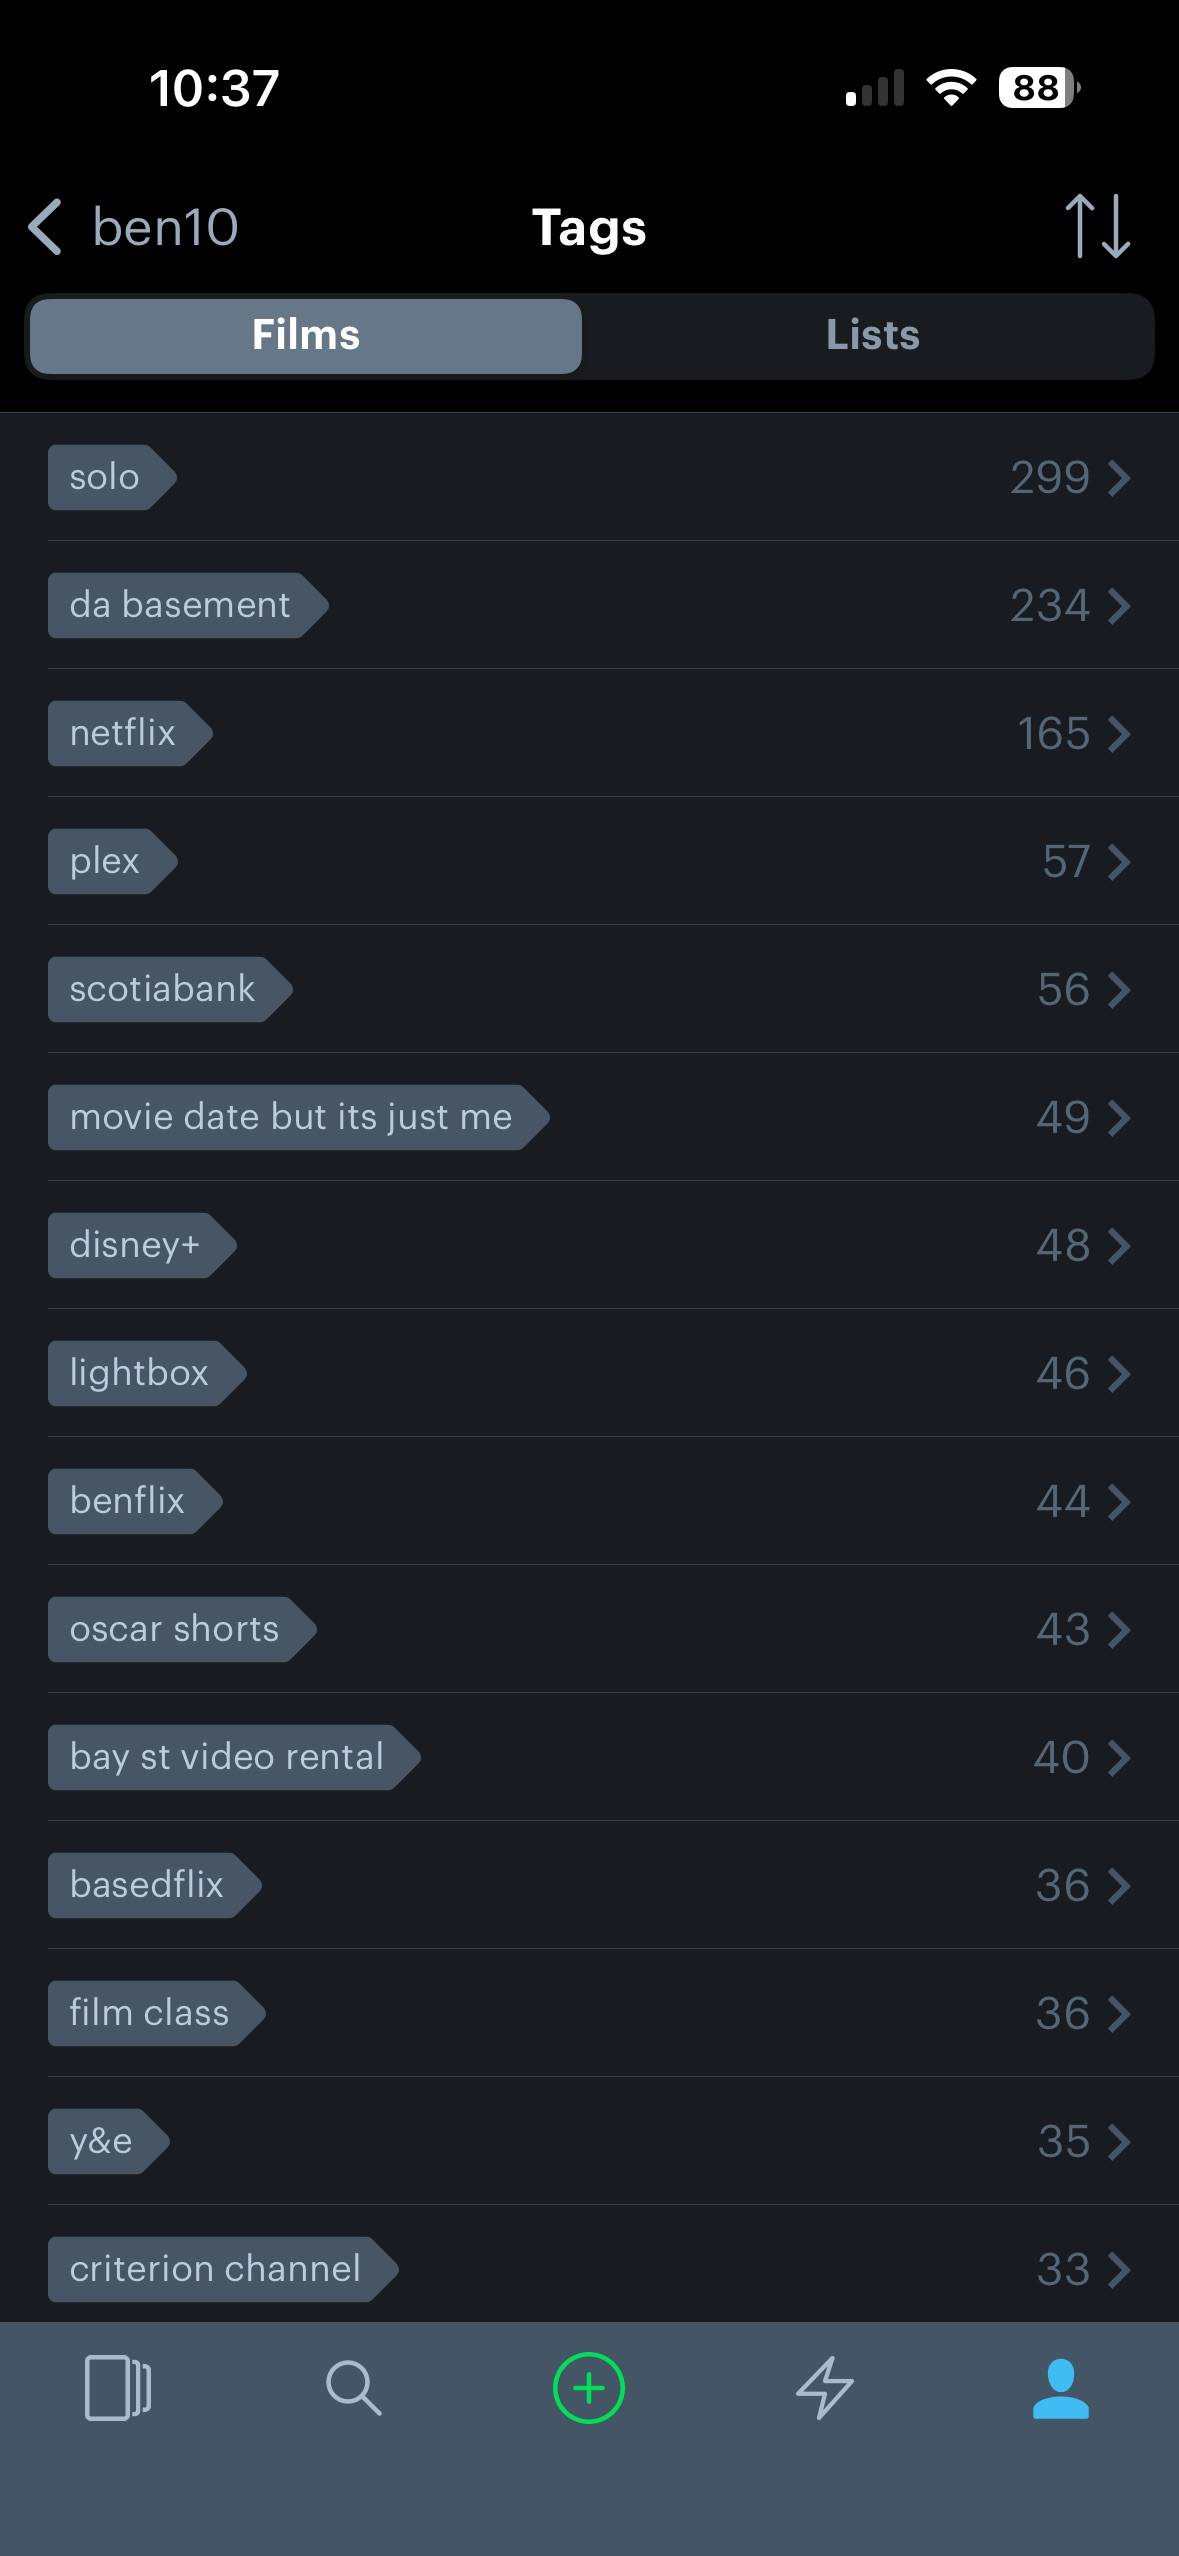Viewport: 1179px width, 2556px height.
Task: Expand the solo tag chevron
Action: pos(1120,477)
